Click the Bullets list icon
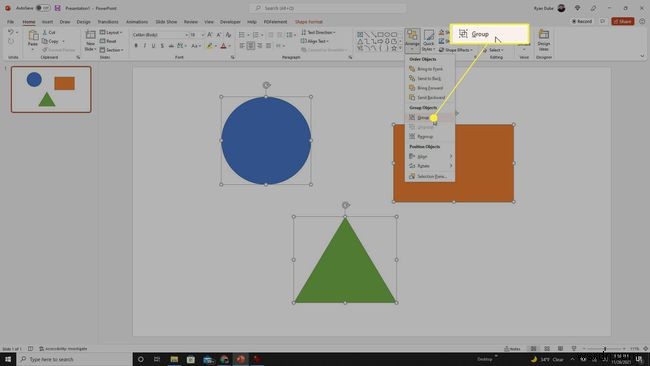Screen dimensions: 650x366 tap(242, 35)
